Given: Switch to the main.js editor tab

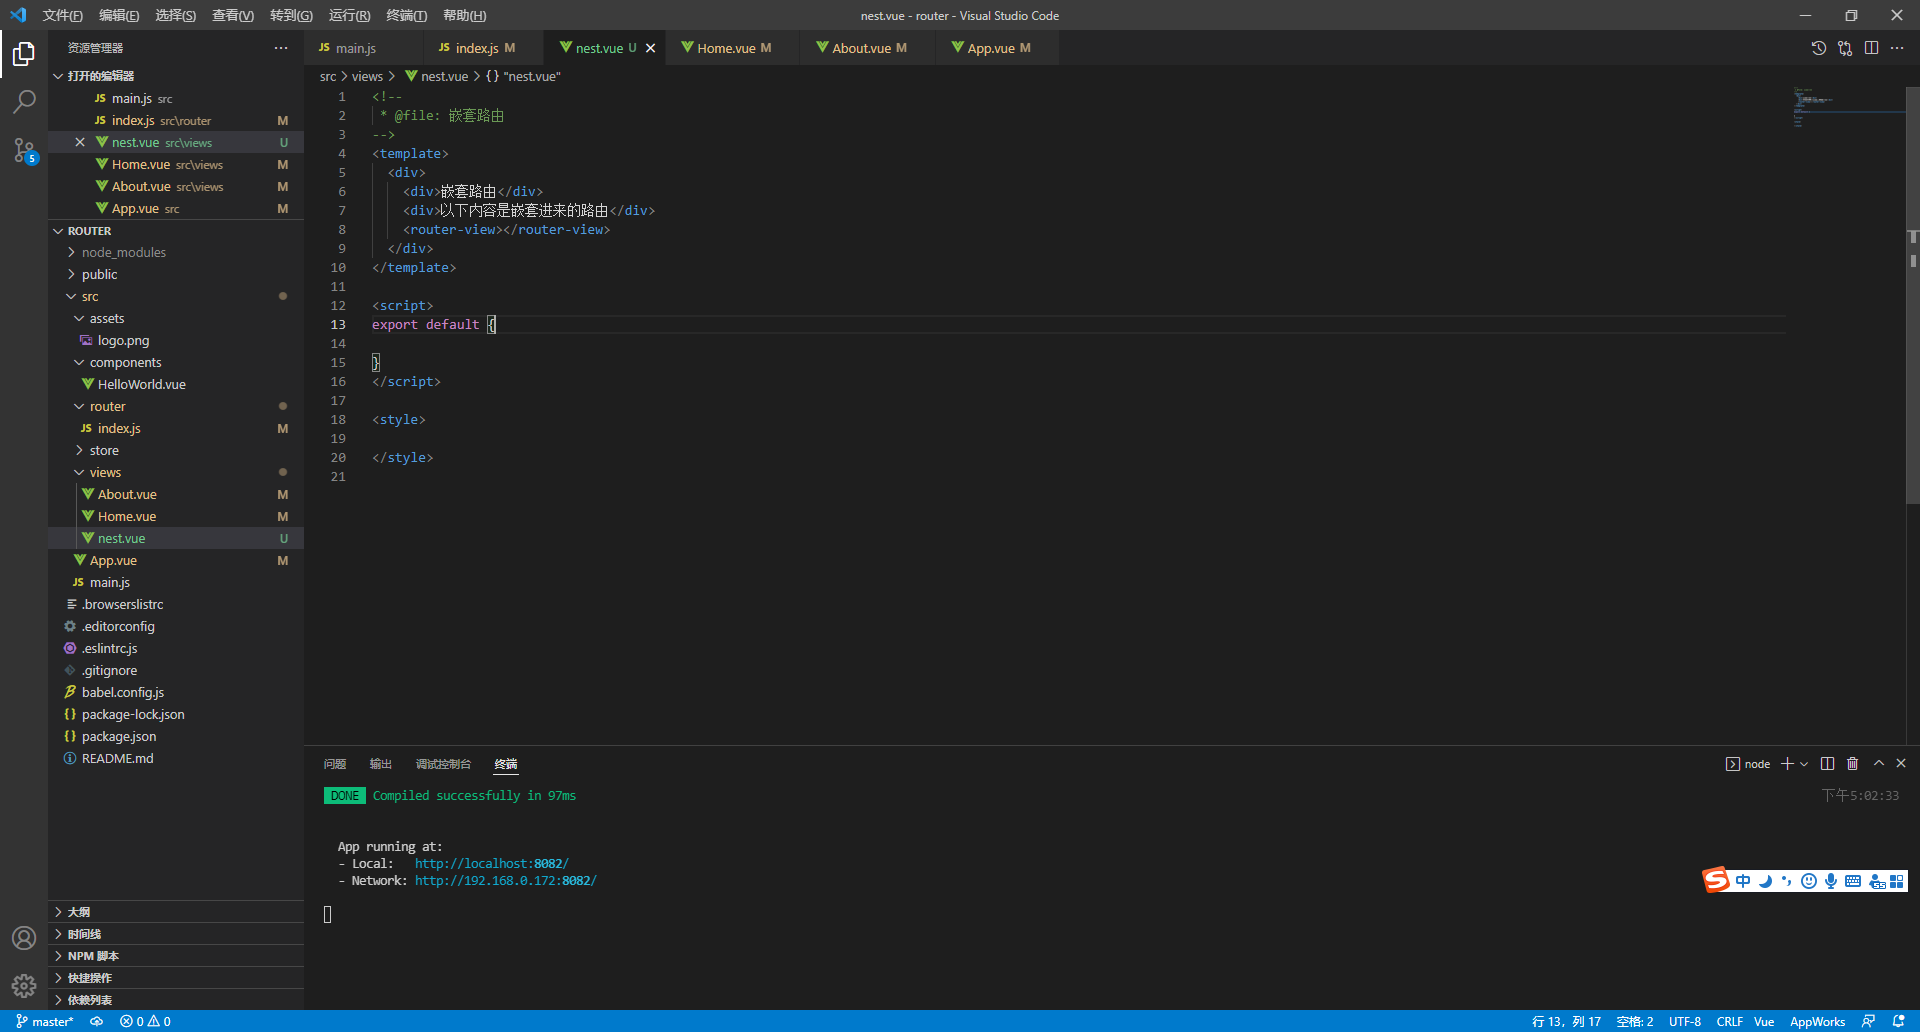Looking at the screenshot, I should pos(364,48).
